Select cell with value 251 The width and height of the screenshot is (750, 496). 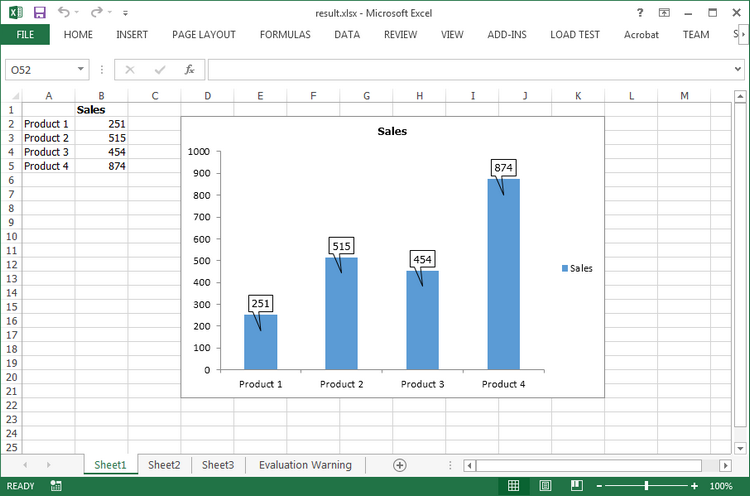click(x=101, y=124)
